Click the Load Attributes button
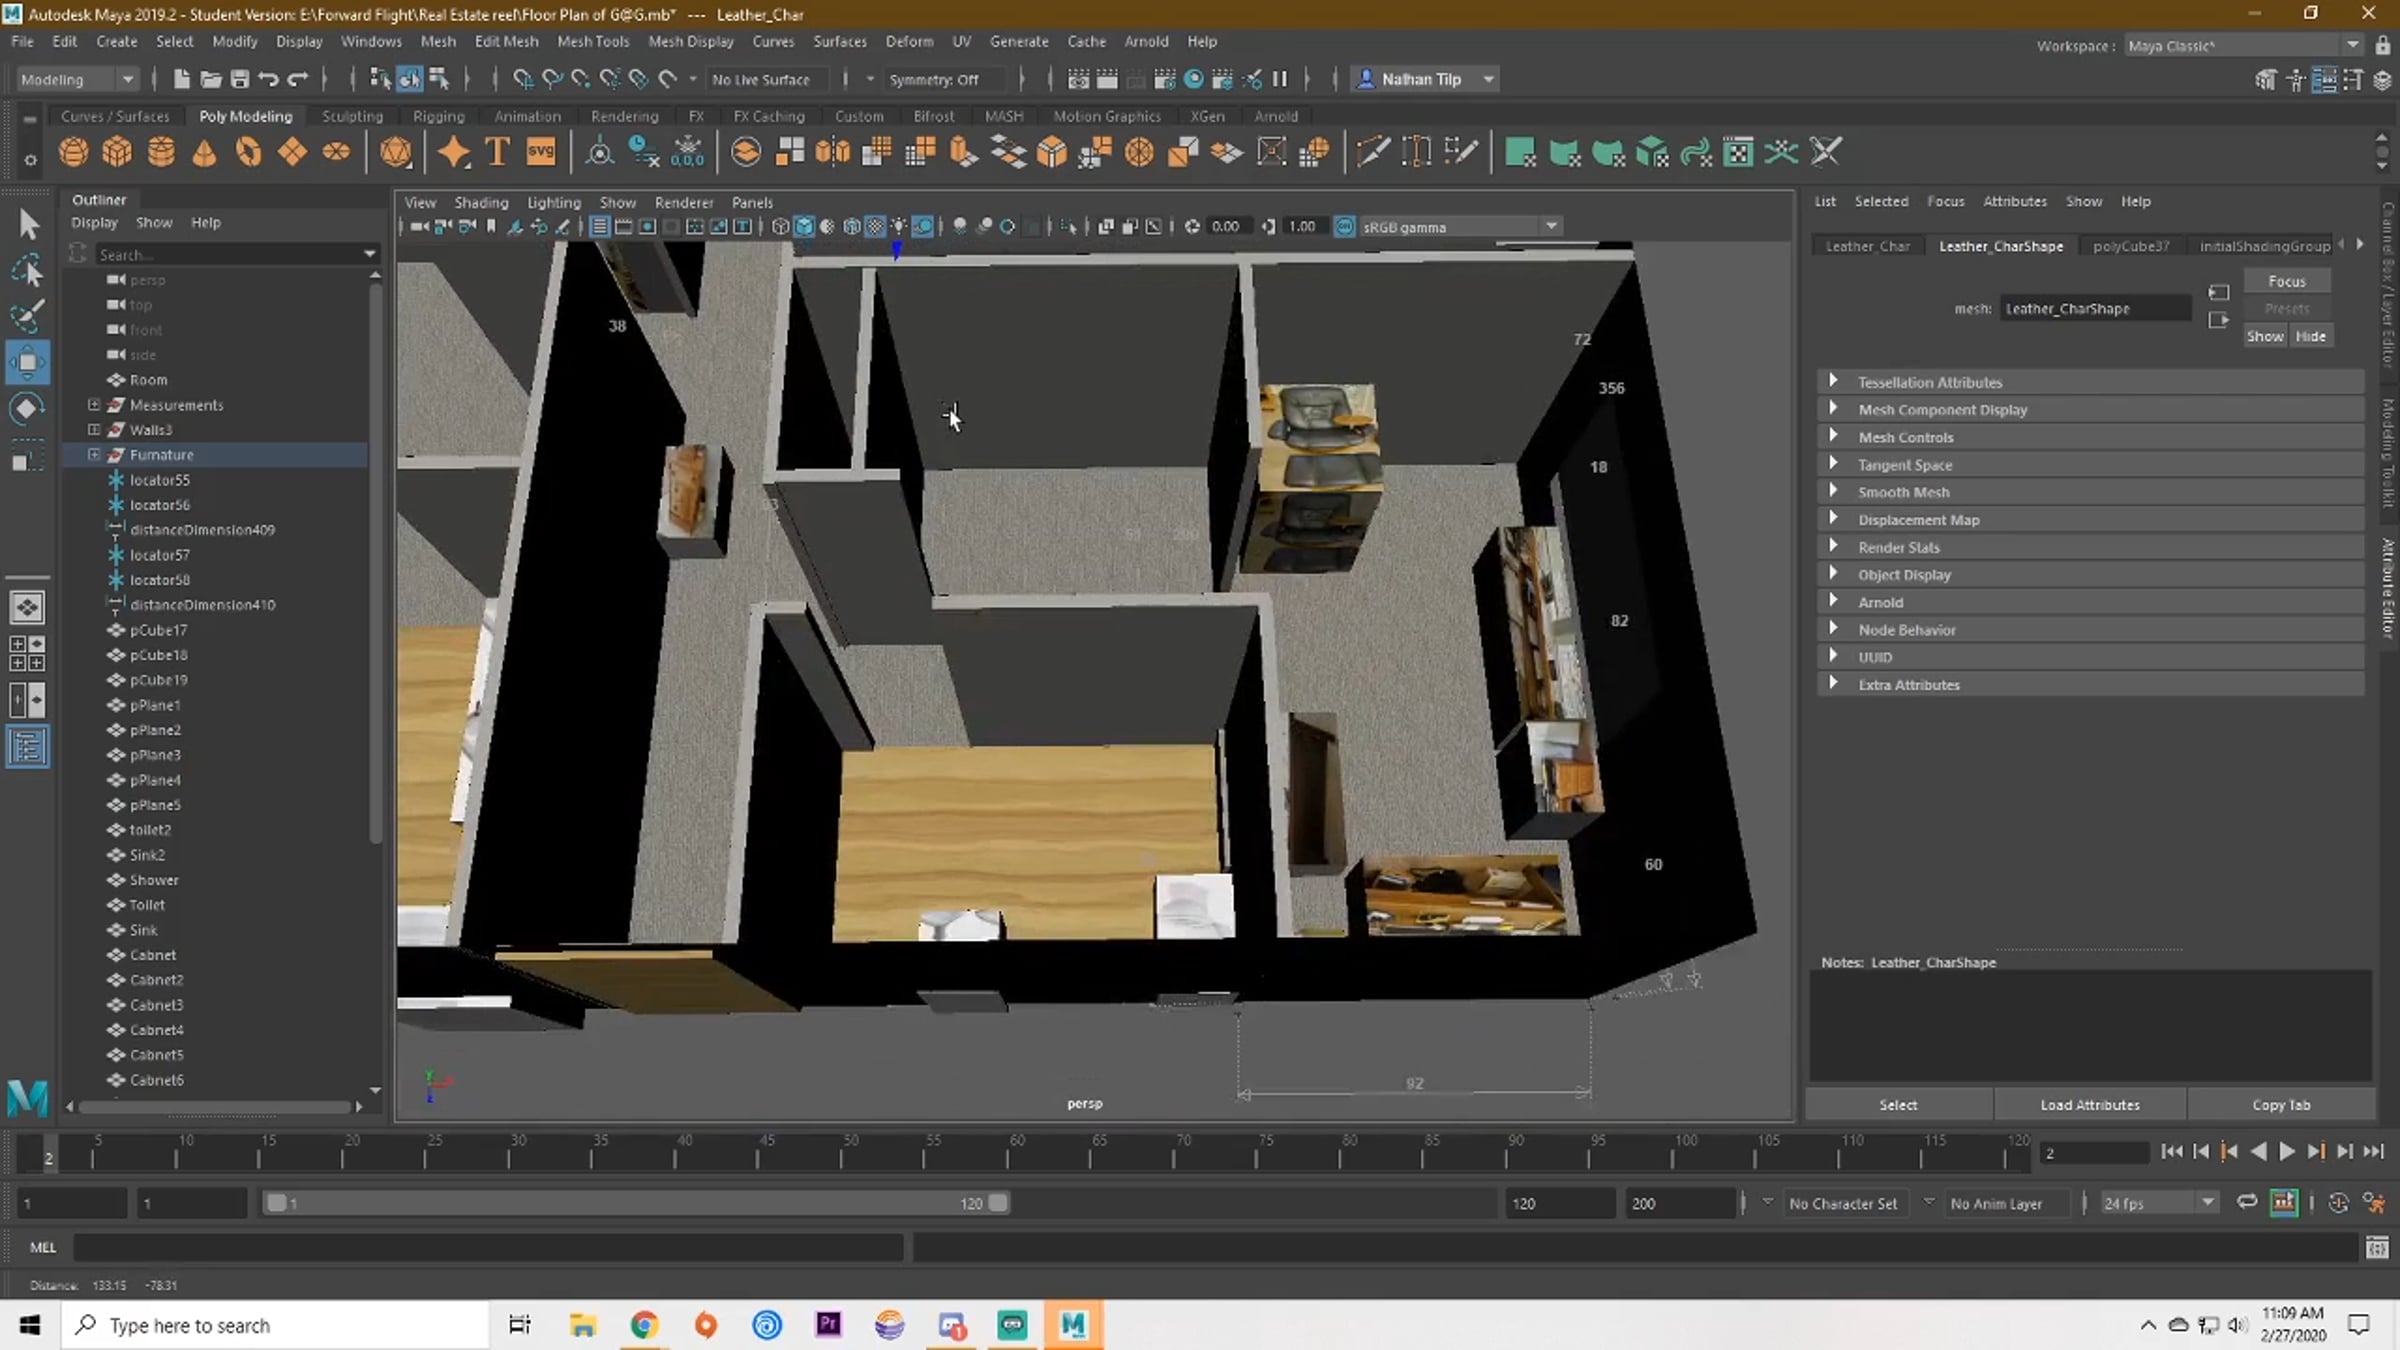Image resolution: width=2400 pixels, height=1350 pixels. [2089, 1105]
